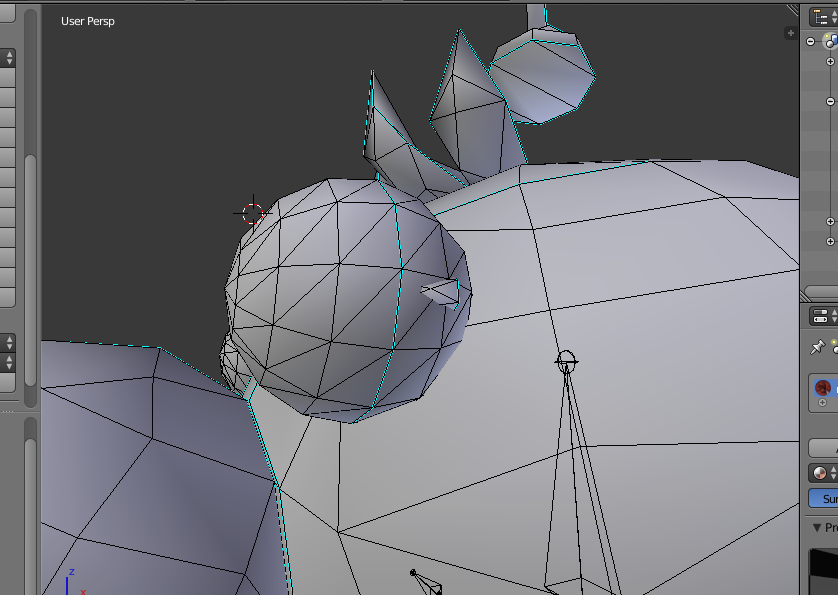This screenshot has width=838, height=595.
Task: Click the button above the material selector
Action: 824,448
